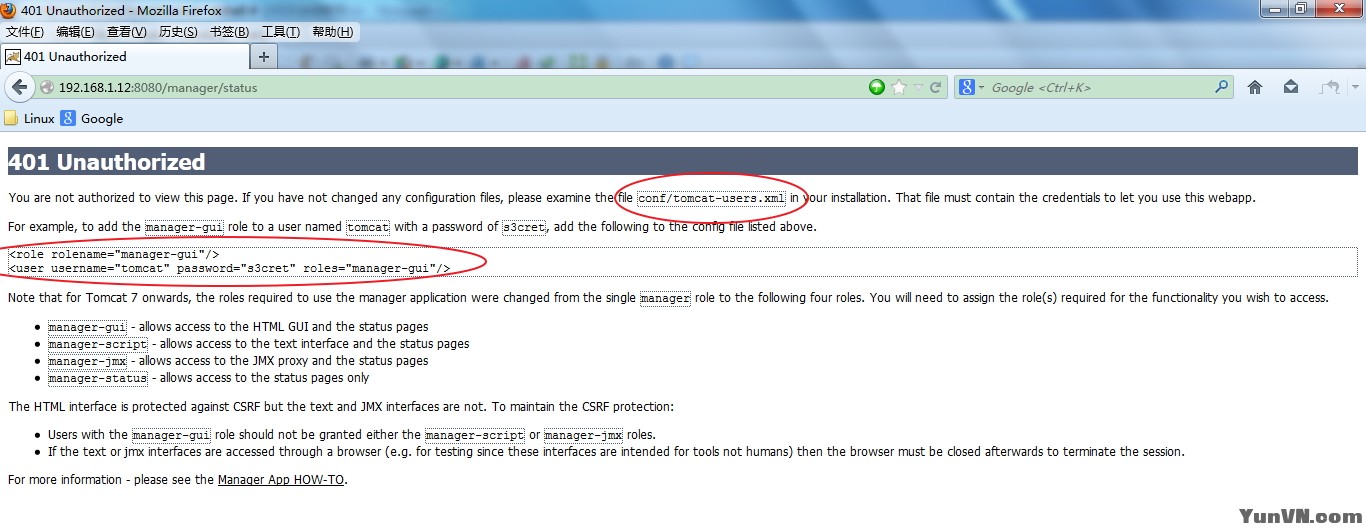Select the 401 Unauthorized tab
The image size is (1366, 529).
(x=123, y=56)
